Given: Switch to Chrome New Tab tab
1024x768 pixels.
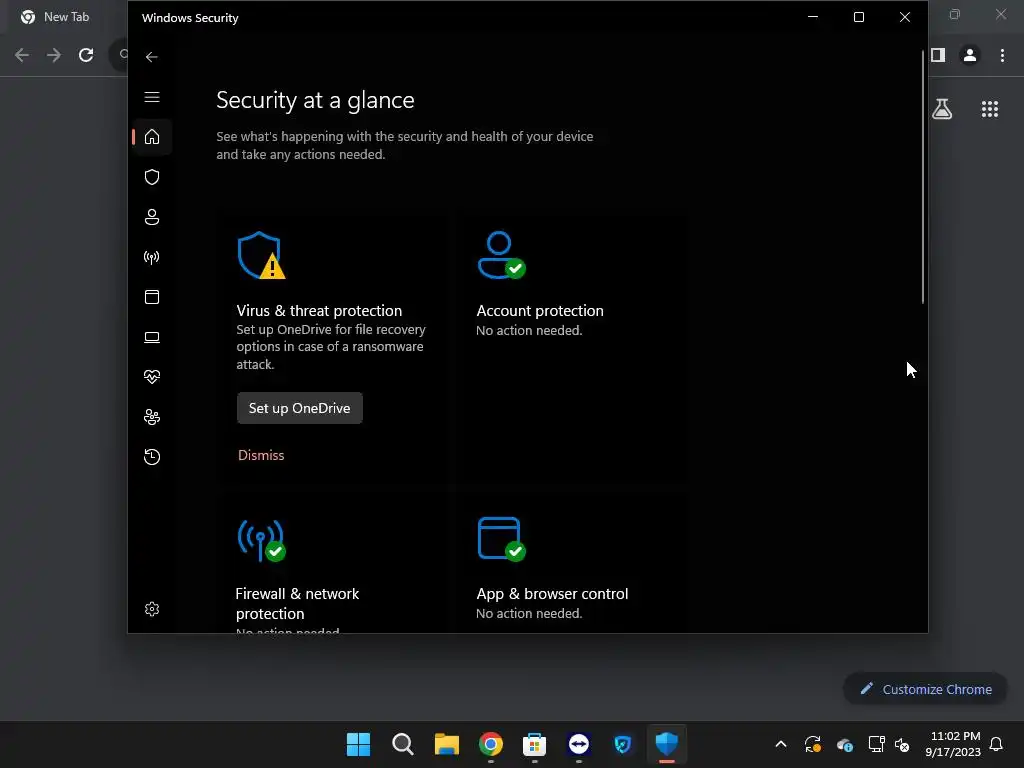Looking at the screenshot, I should [x=55, y=17].
